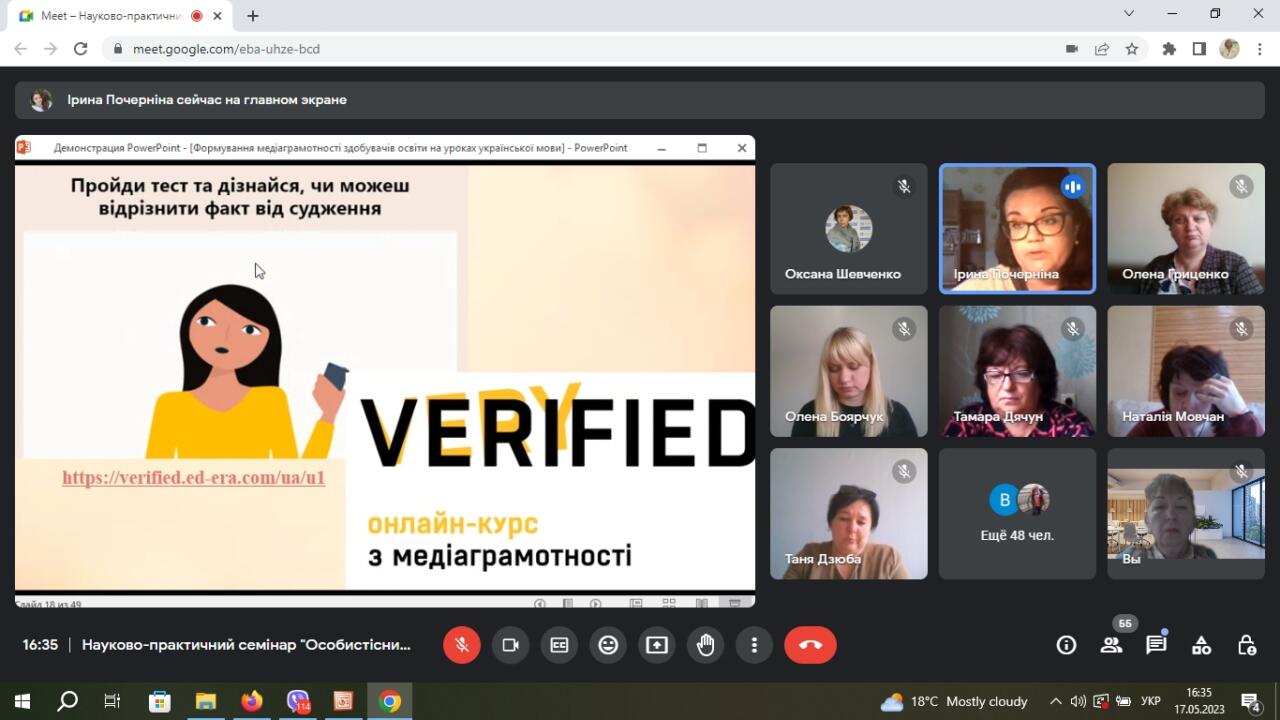Click the address bar meet.google.com URL
Viewport: 1280px width, 720px height.
tap(226, 49)
